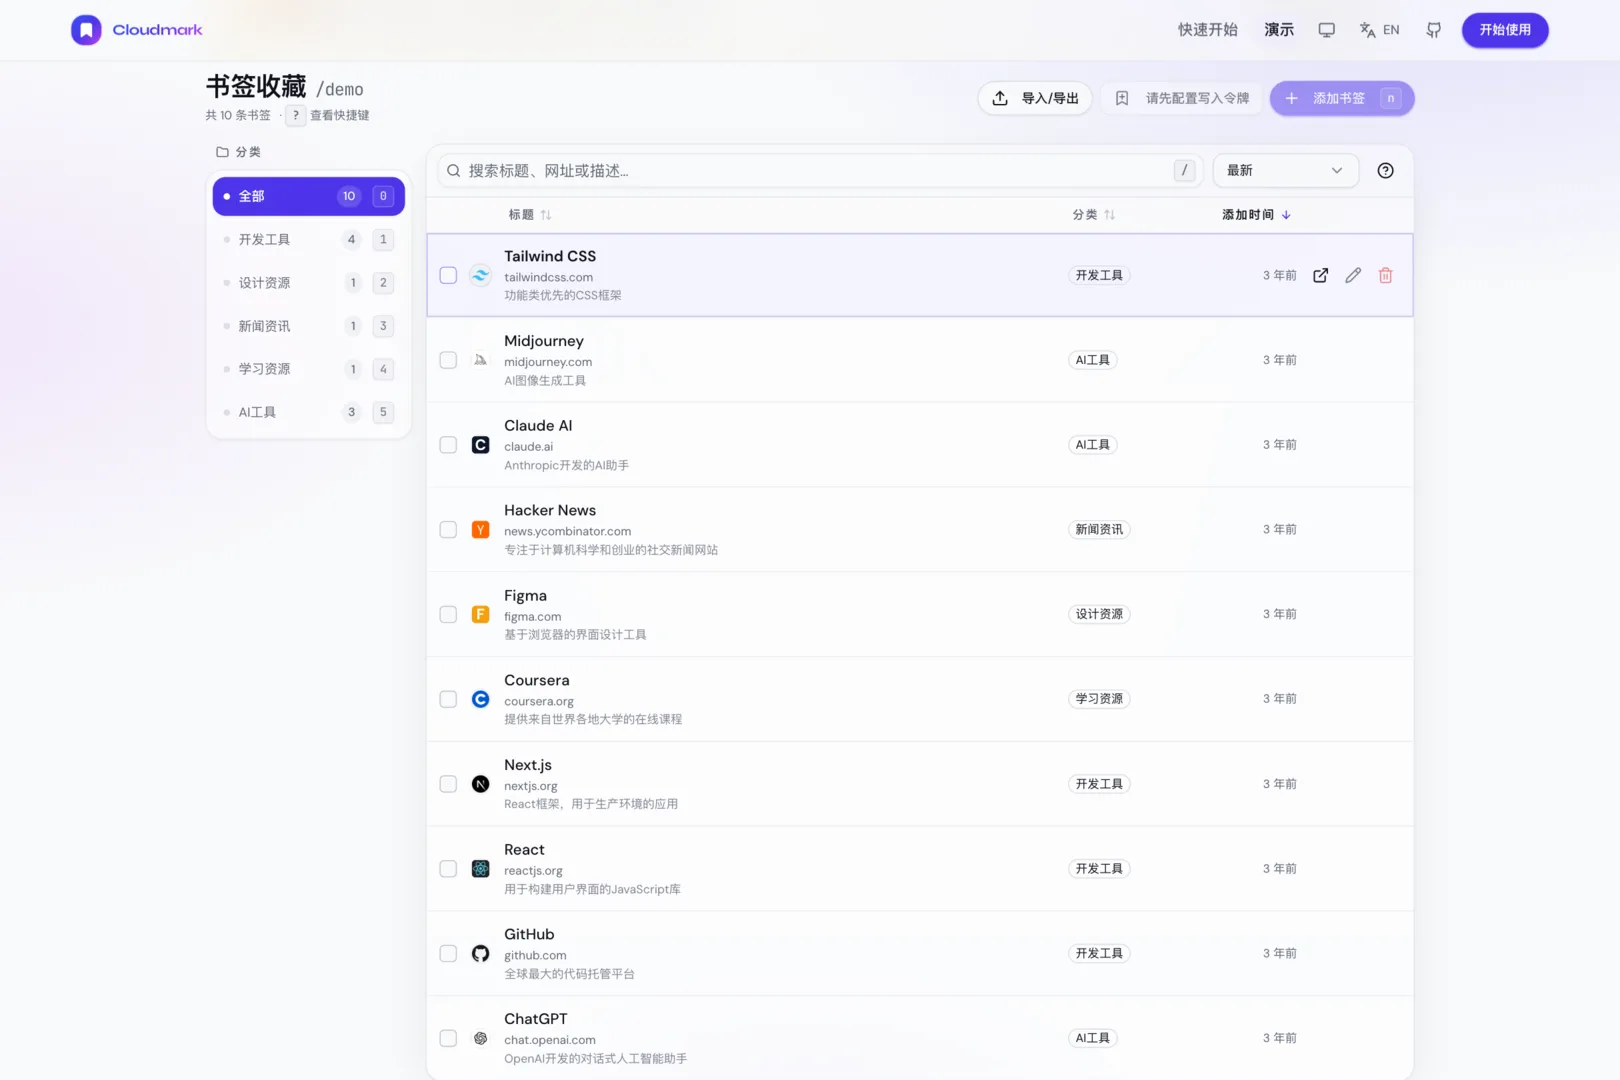
Task: Open the GitHub icon in the header
Action: click(1433, 30)
